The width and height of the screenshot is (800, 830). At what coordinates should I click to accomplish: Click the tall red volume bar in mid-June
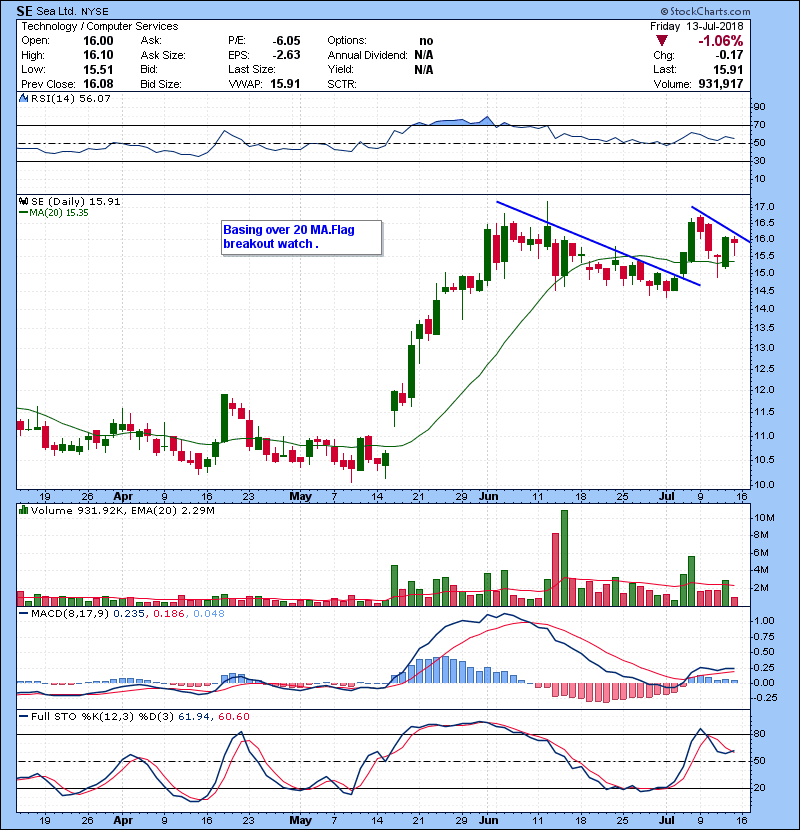555,570
